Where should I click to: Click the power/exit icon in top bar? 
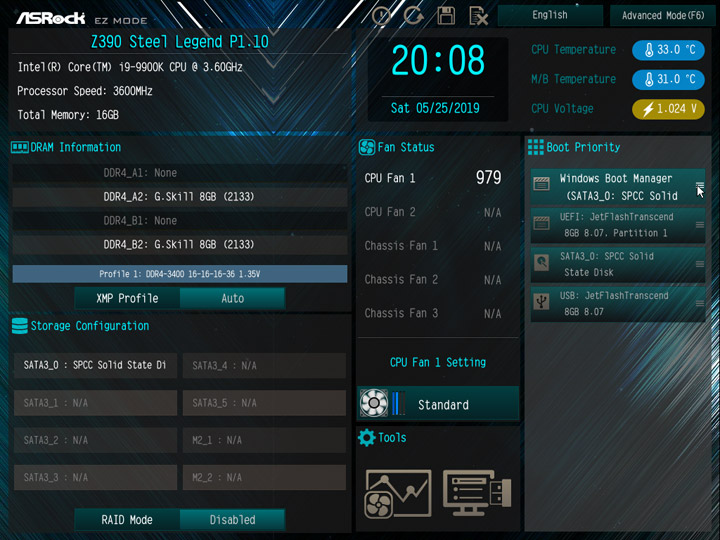click(x=381, y=16)
